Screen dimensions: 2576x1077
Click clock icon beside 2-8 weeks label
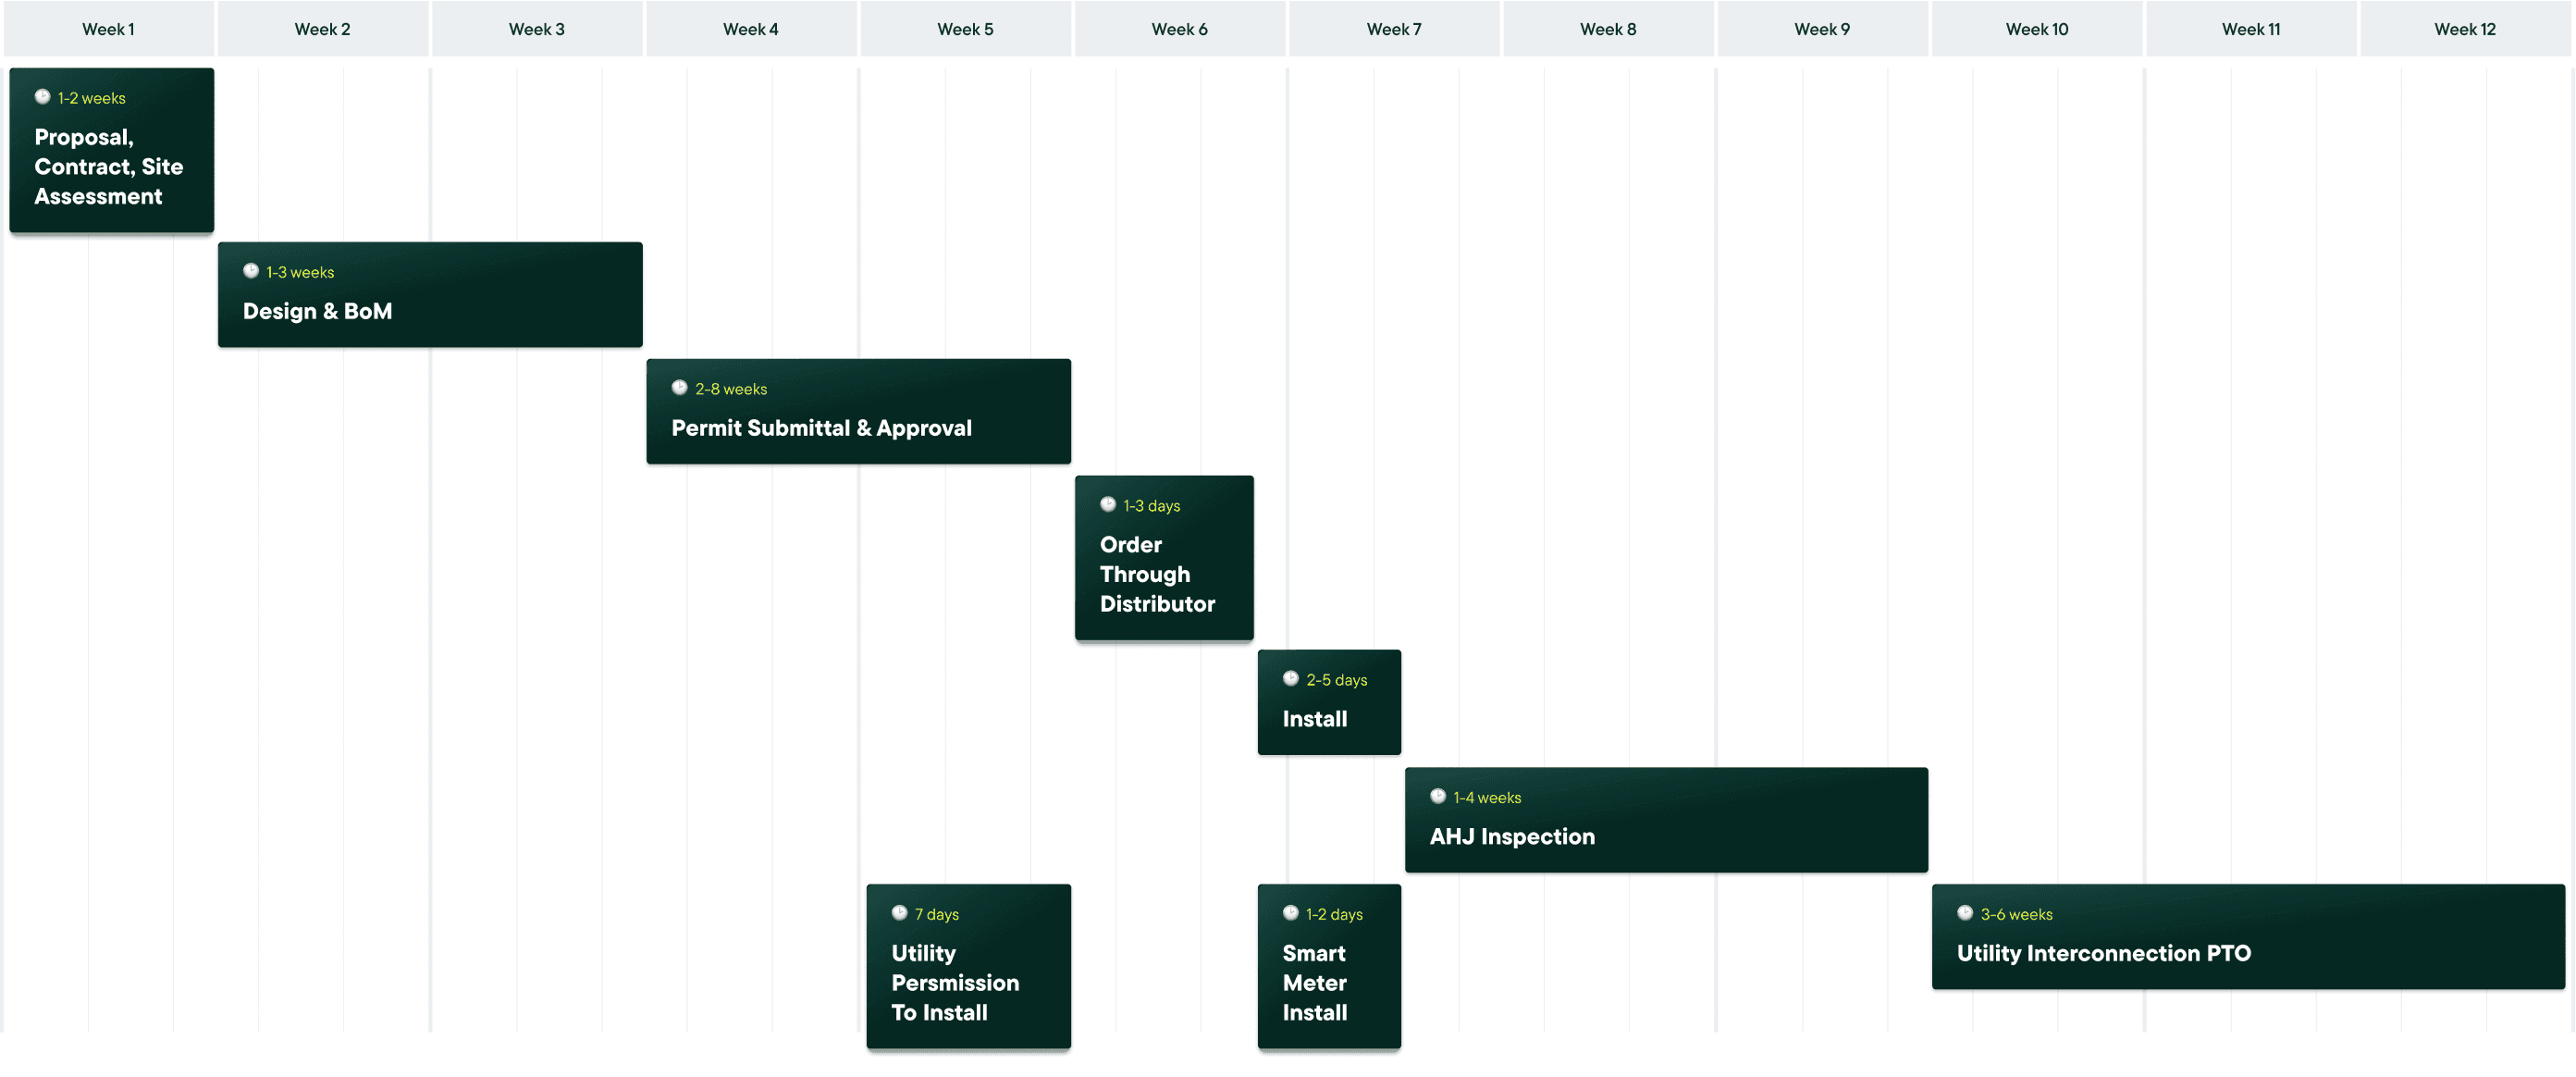(680, 388)
